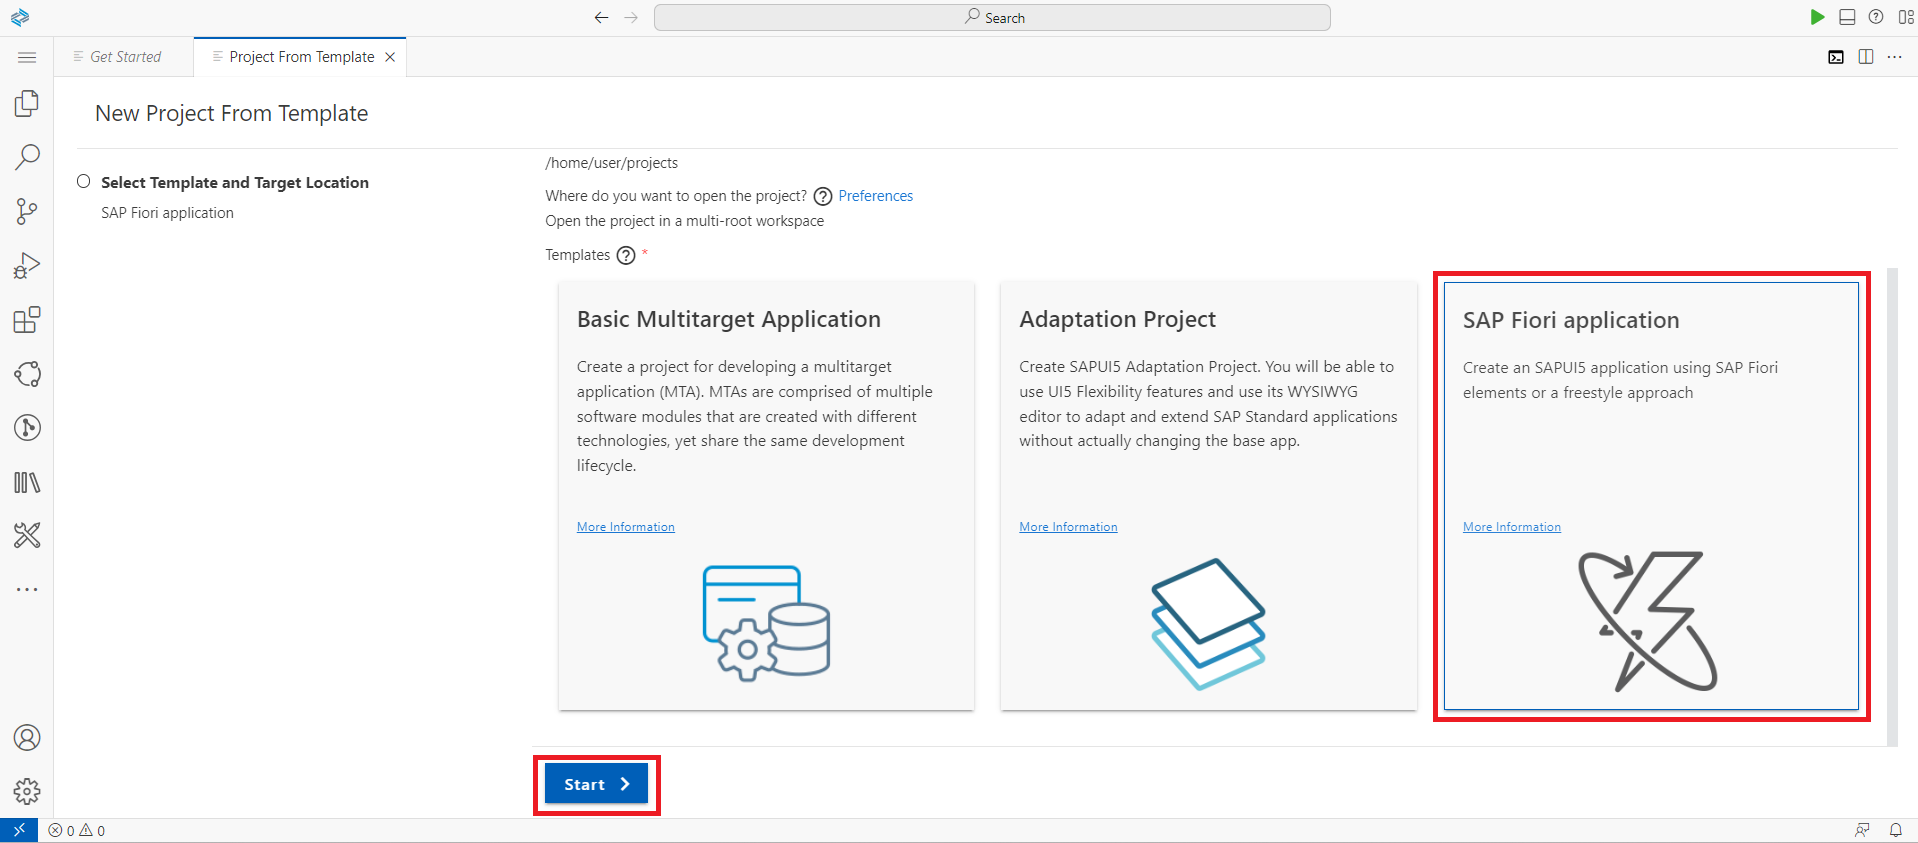
Task: Open the Explorer view in sidebar
Action: 27,104
